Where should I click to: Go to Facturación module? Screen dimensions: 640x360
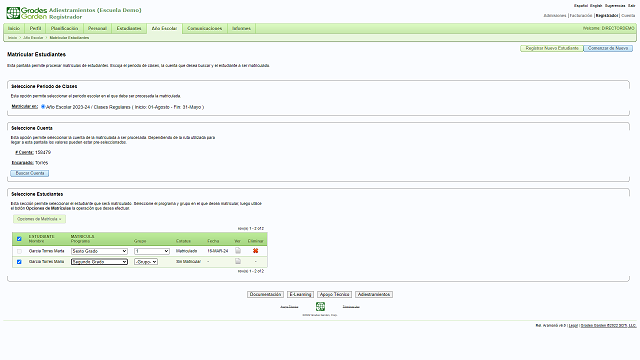click(581, 16)
